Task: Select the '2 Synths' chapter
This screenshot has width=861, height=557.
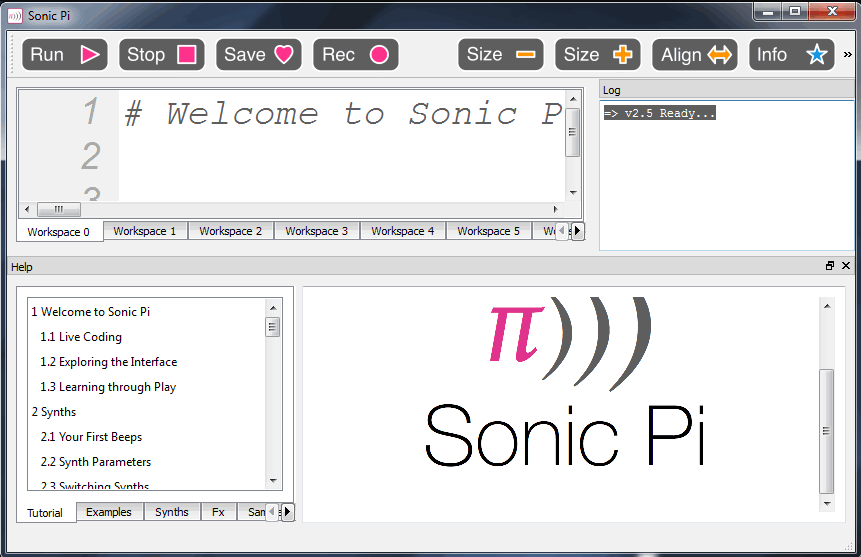Action: 54,412
